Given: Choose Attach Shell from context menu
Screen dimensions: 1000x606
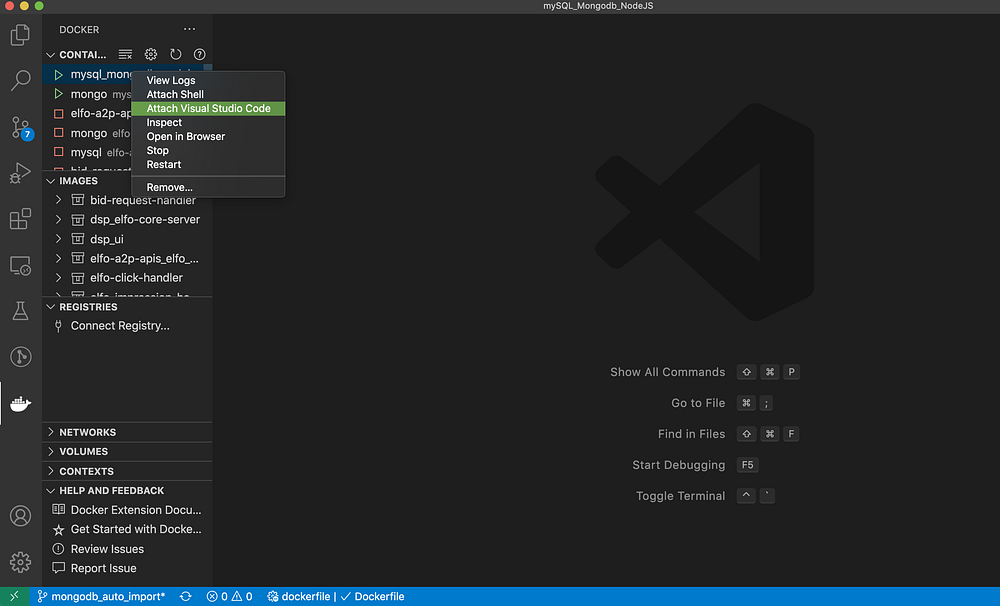Looking at the screenshot, I should pyautogui.click(x=208, y=94).
